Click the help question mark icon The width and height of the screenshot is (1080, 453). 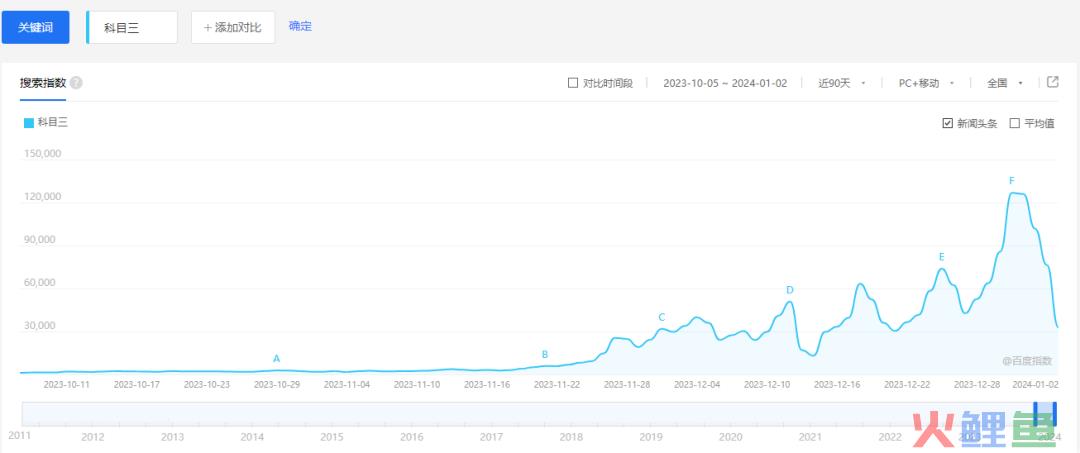click(x=76, y=83)
